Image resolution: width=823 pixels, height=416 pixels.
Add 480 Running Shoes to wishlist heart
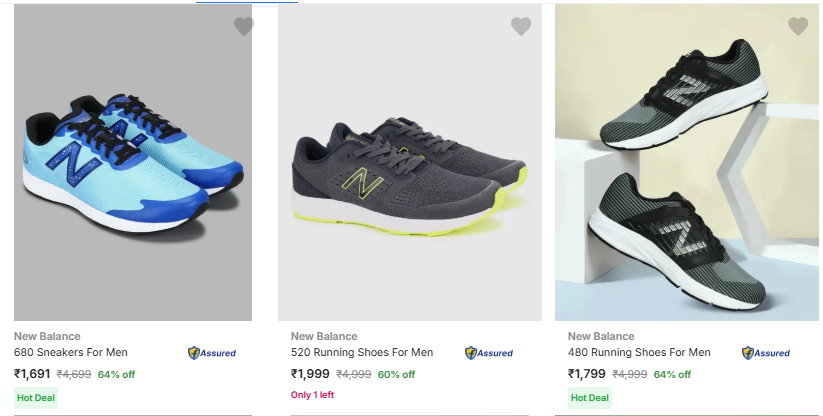798,27
